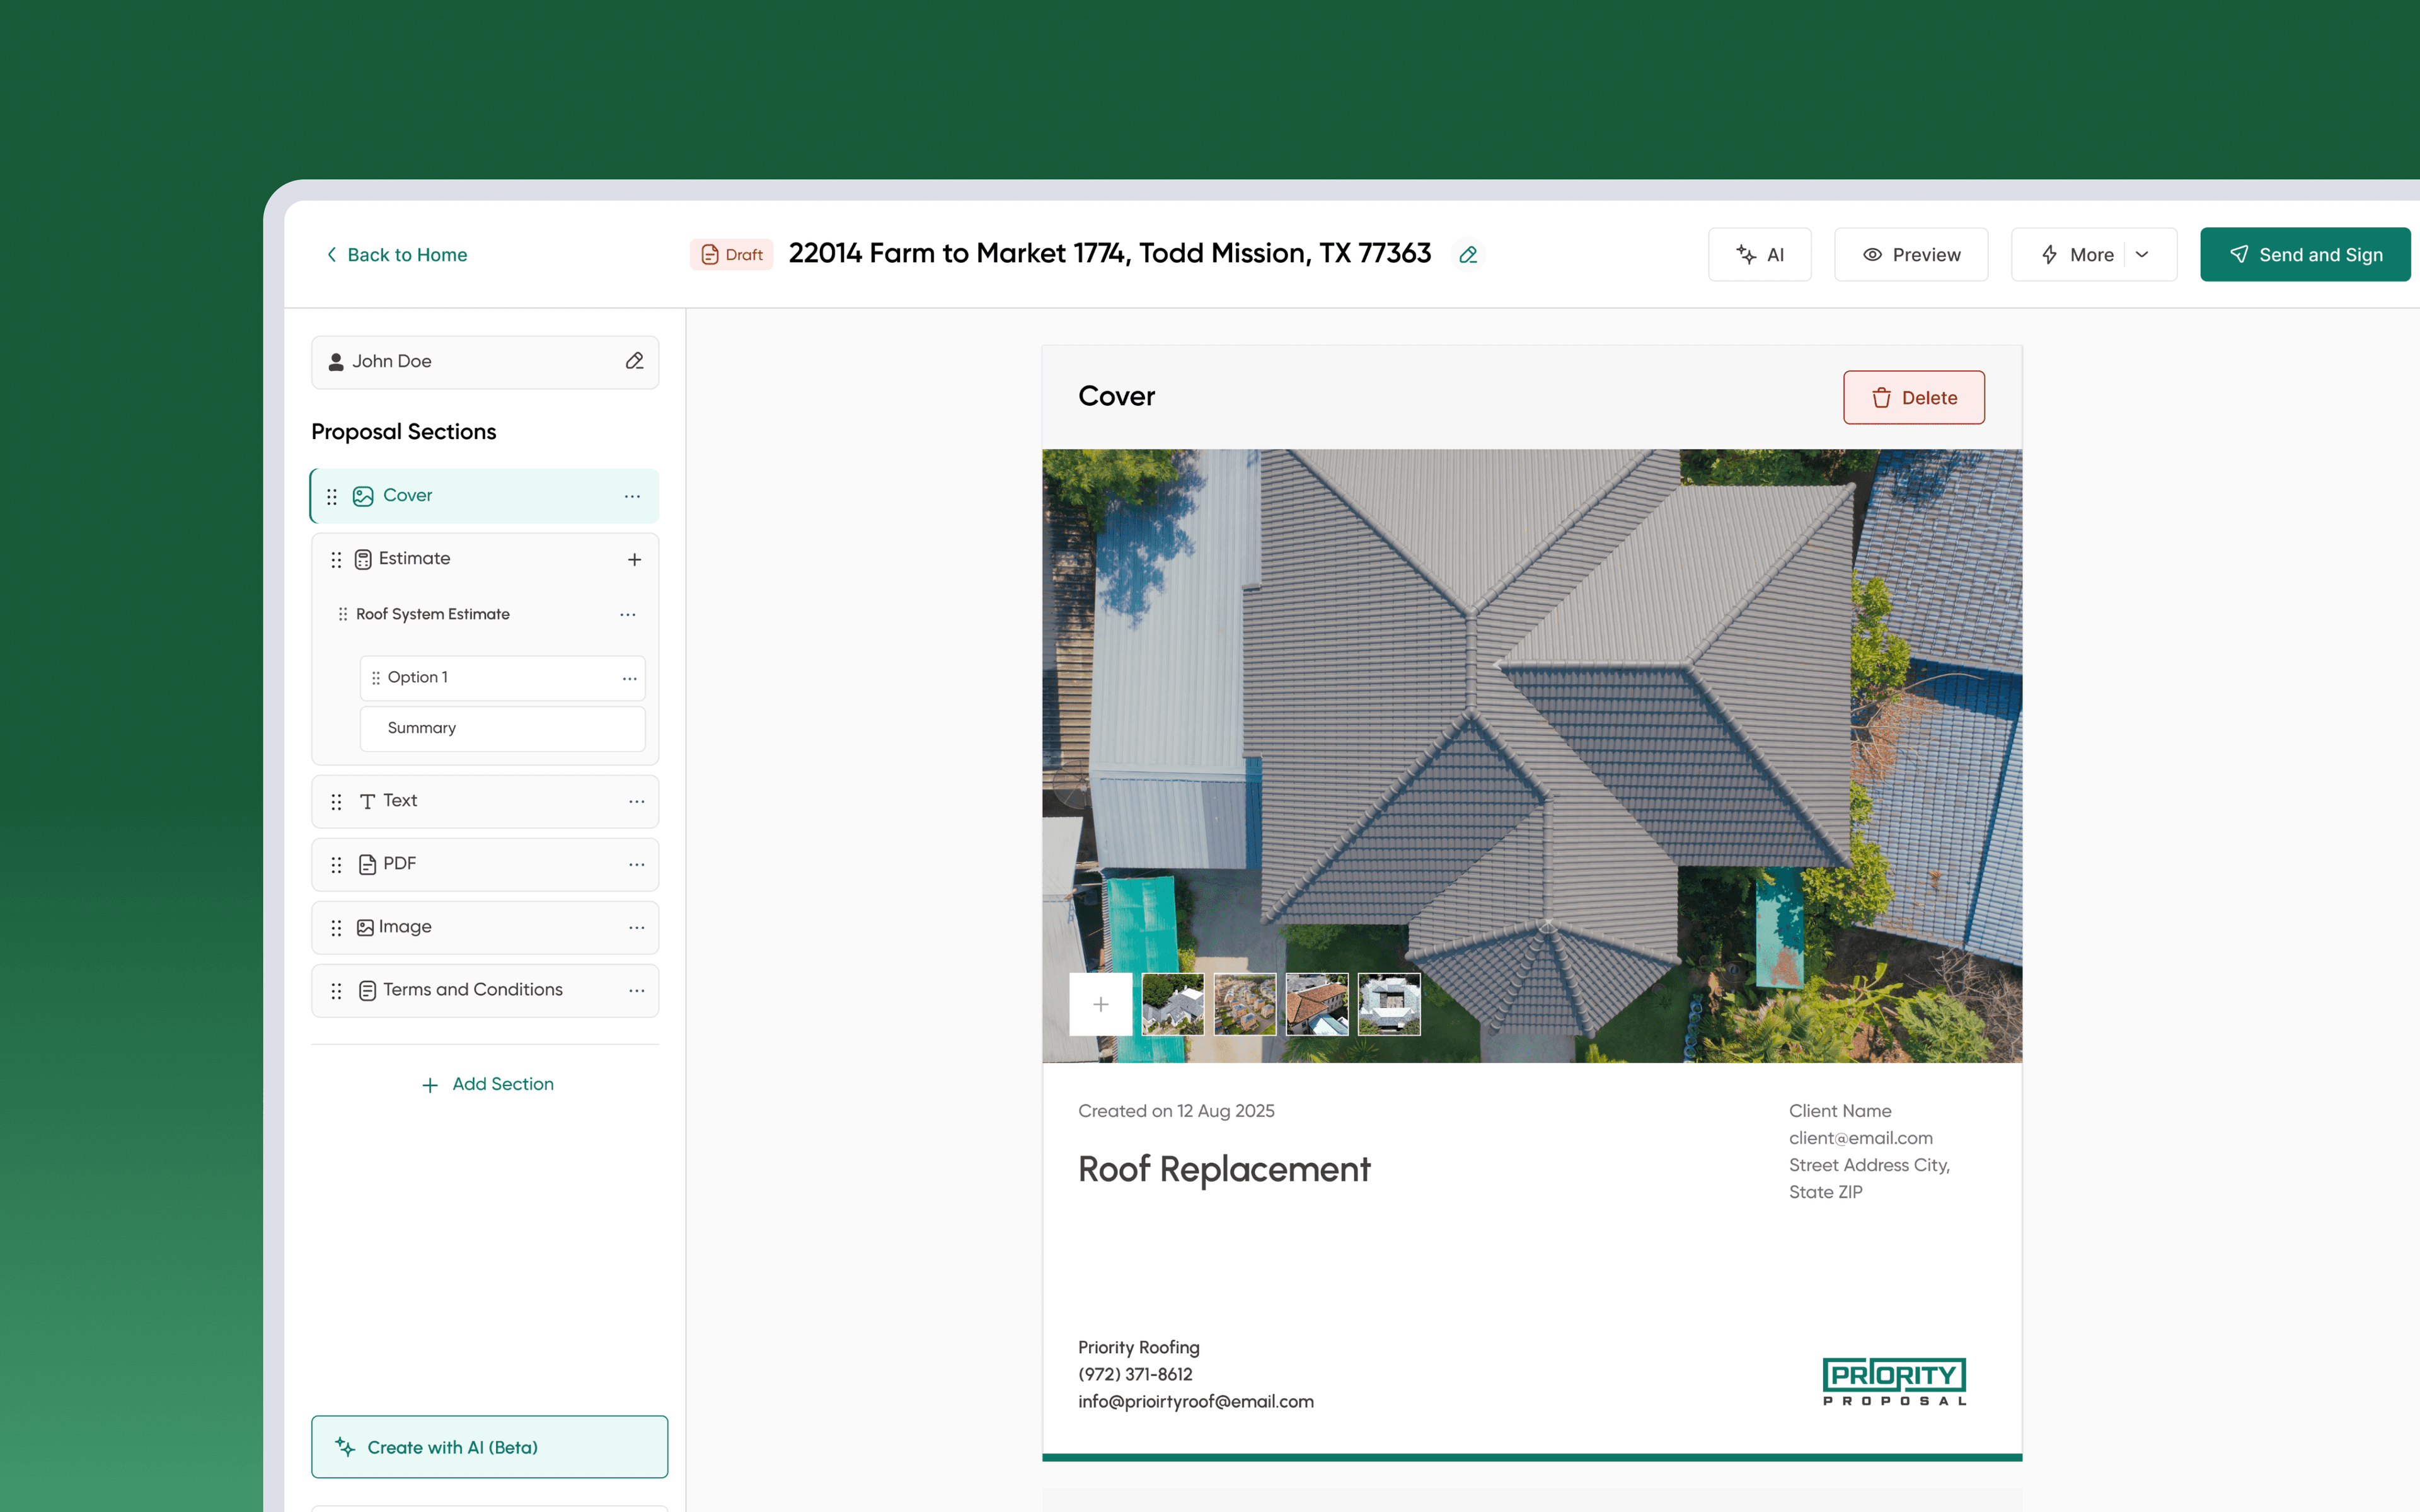Open the three-dot menu on Cover section
The width and height of the screenshot is (2420, 1512).
[632, 496]
